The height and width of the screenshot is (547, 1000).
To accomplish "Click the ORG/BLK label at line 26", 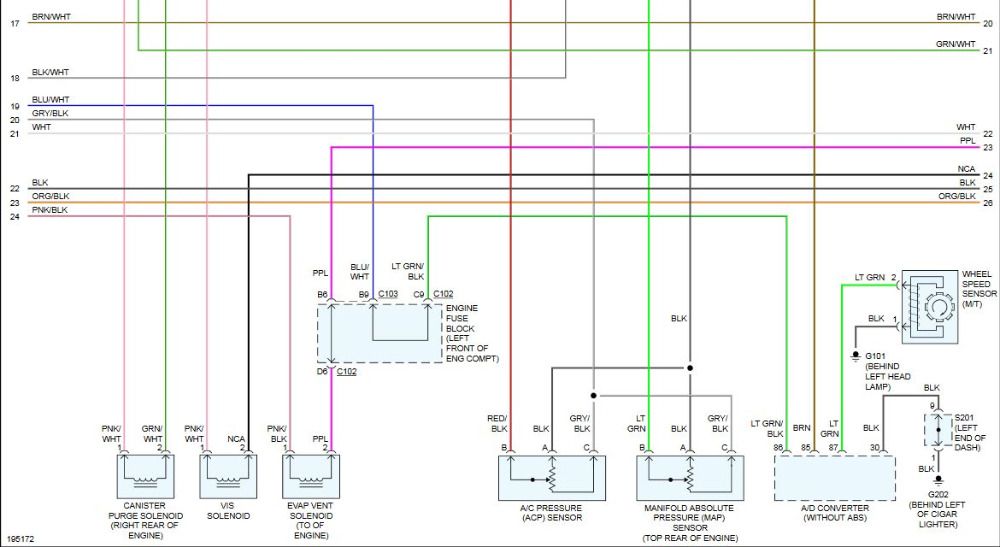I will coord(957,196).
